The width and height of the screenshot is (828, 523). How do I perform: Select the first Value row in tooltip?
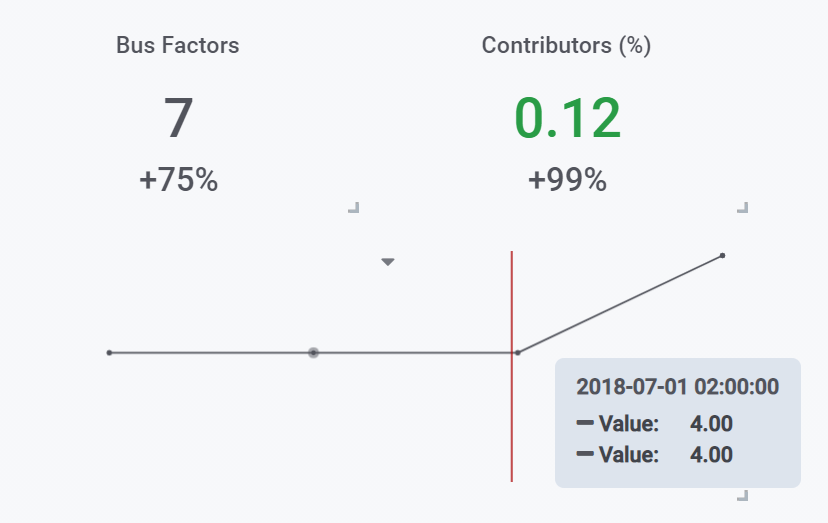pos(655,424)
